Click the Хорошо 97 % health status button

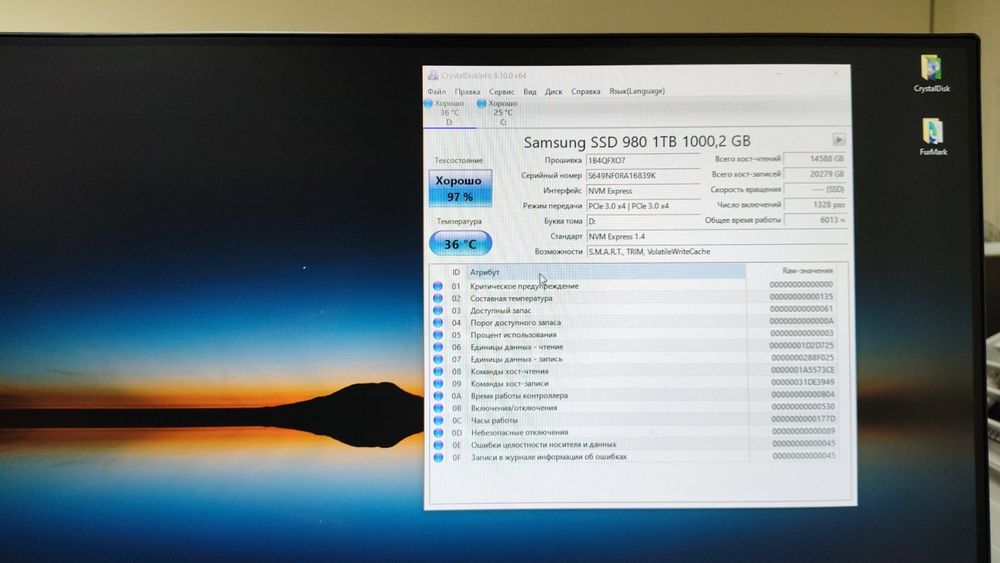(460, 188)
